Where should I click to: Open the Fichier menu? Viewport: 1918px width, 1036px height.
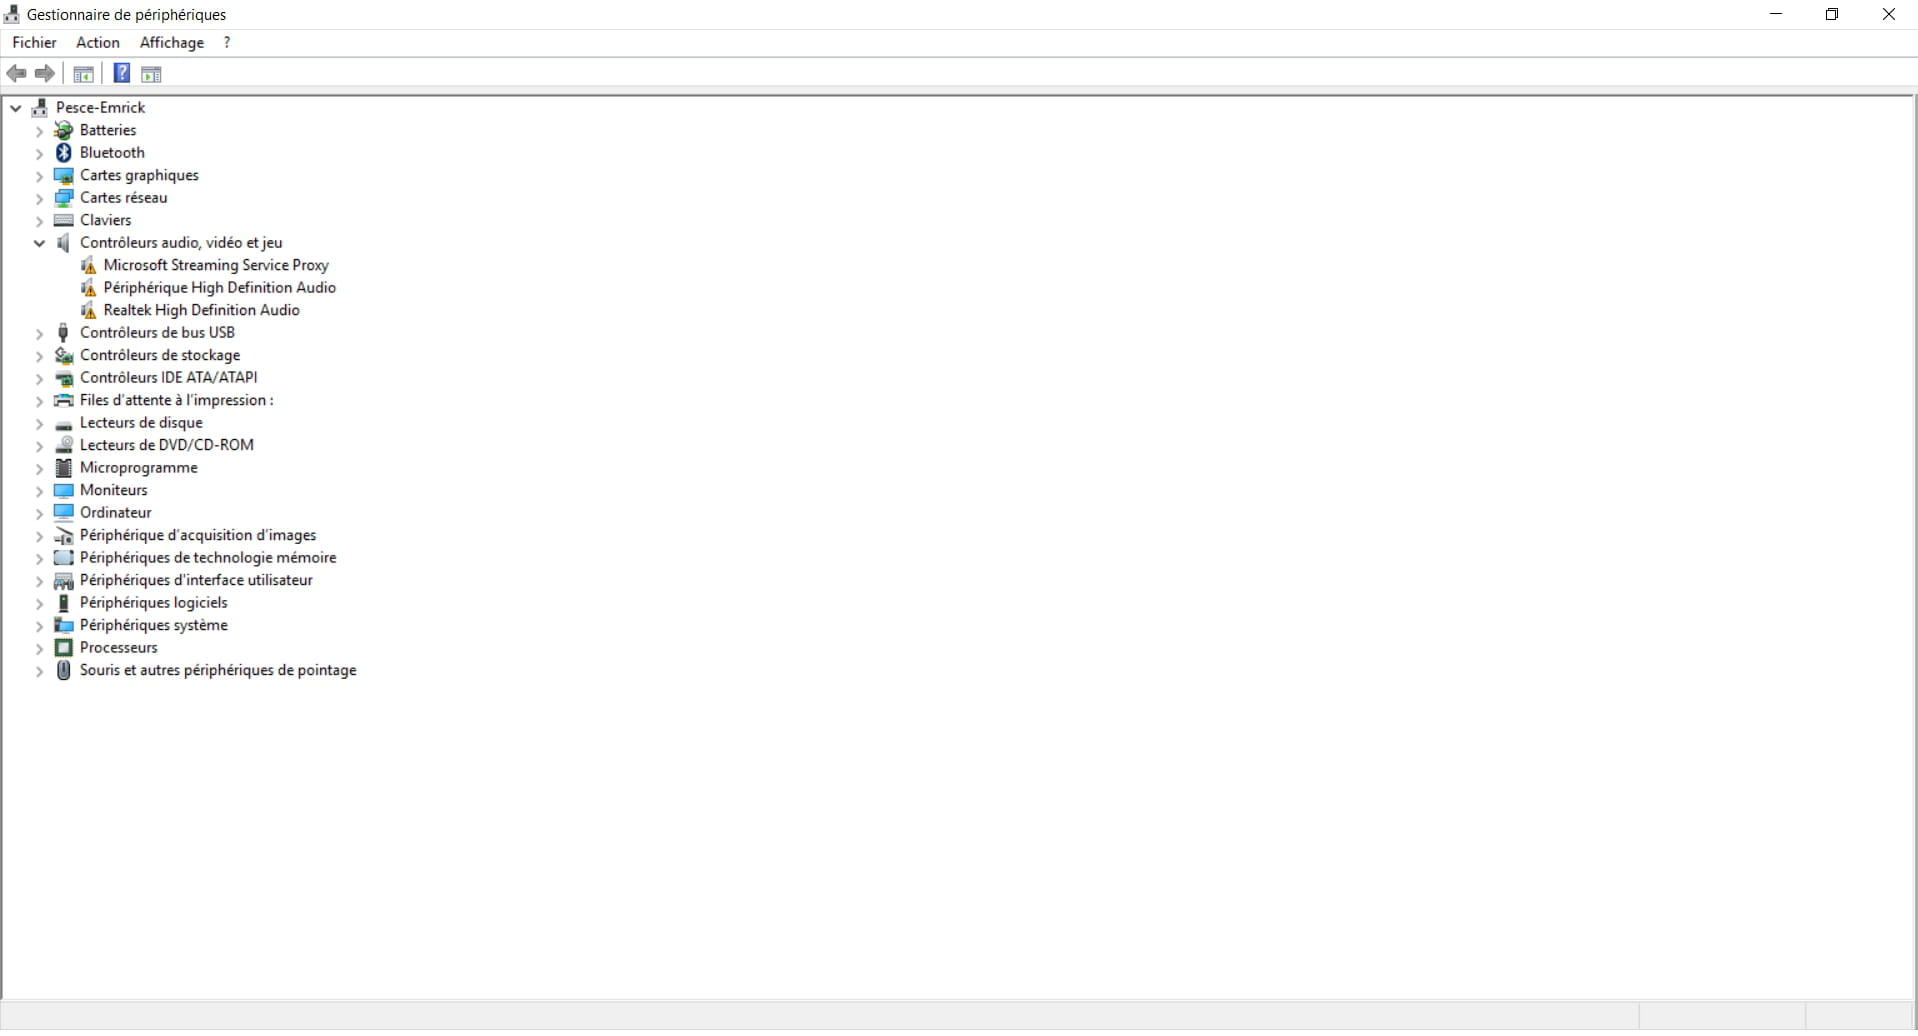click(x=34, y=43)
